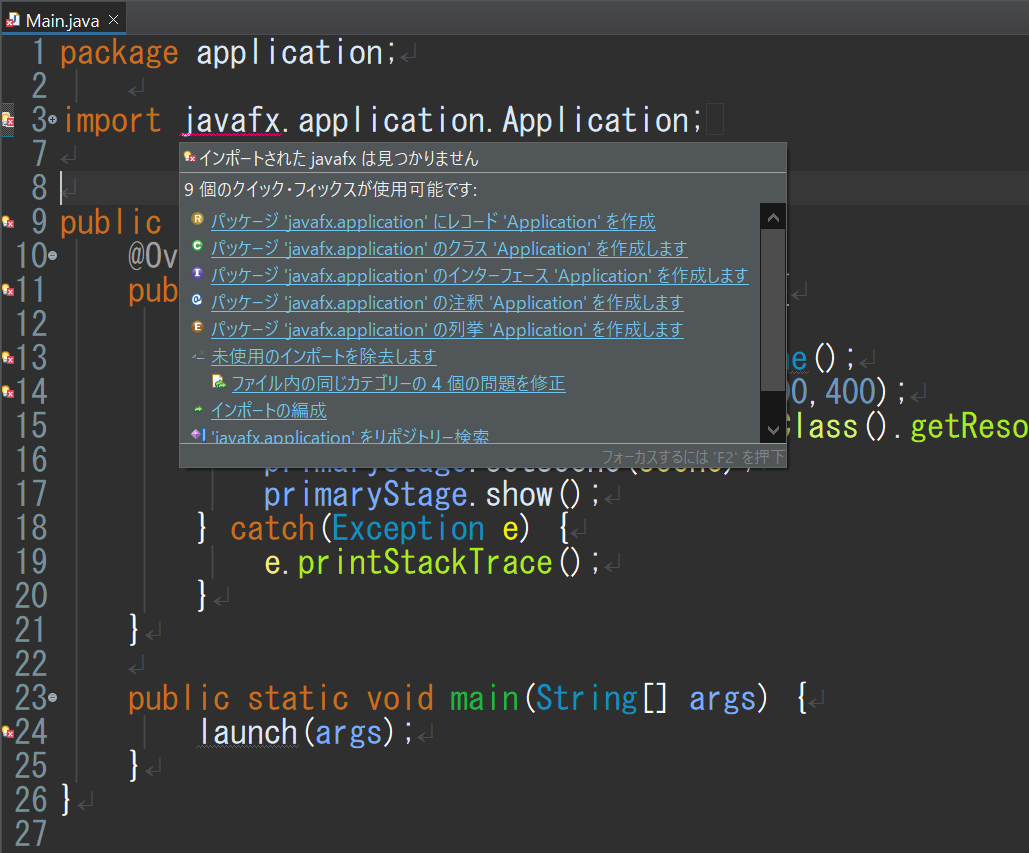Image resolution: width=1029 pixels, height=853 pixels.
Task: Expand the collapsed import fold on line 3
Action: pyautogui.click(x=50, y=120)
